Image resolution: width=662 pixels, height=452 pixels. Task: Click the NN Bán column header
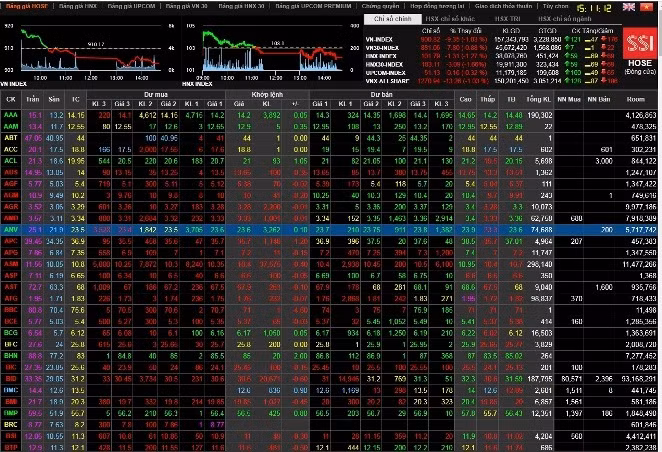click(599, 100)
